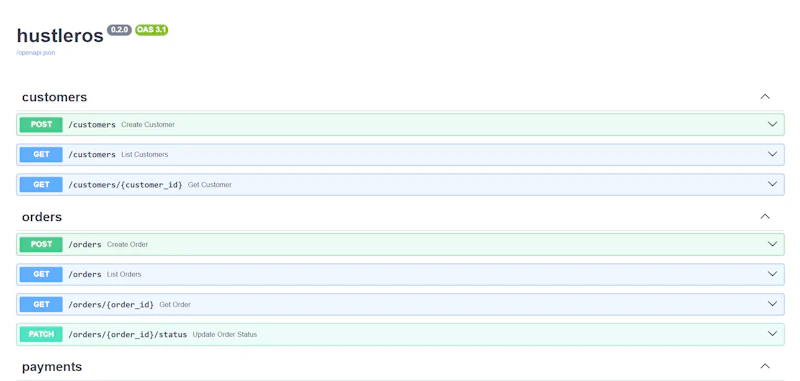Expand the Get Order endpoint arrow
Image resolution: width=800 pixels, height=381 pixels.
click(772, 304)
